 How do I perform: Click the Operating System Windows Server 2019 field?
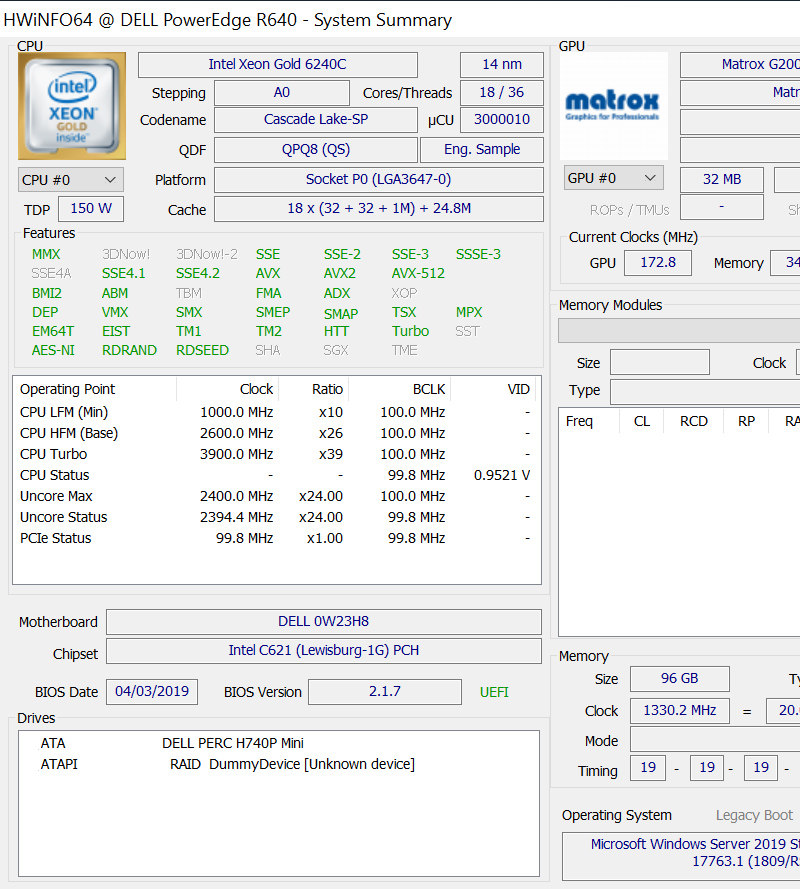tap(682, 856)
